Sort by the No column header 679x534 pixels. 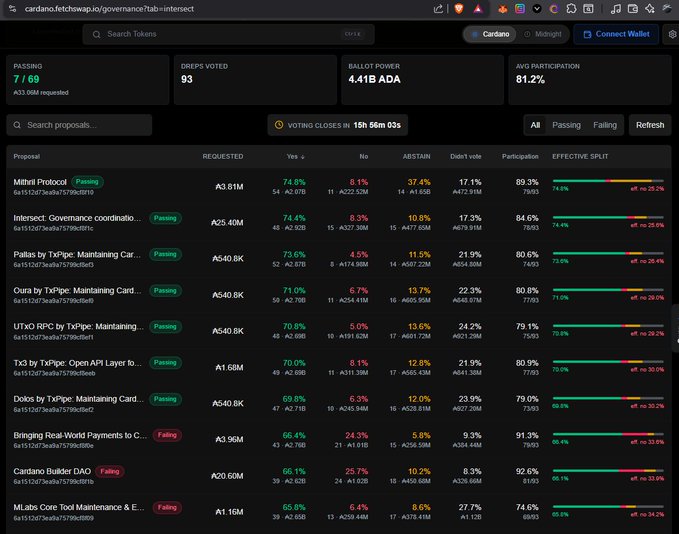pos(364,156)
